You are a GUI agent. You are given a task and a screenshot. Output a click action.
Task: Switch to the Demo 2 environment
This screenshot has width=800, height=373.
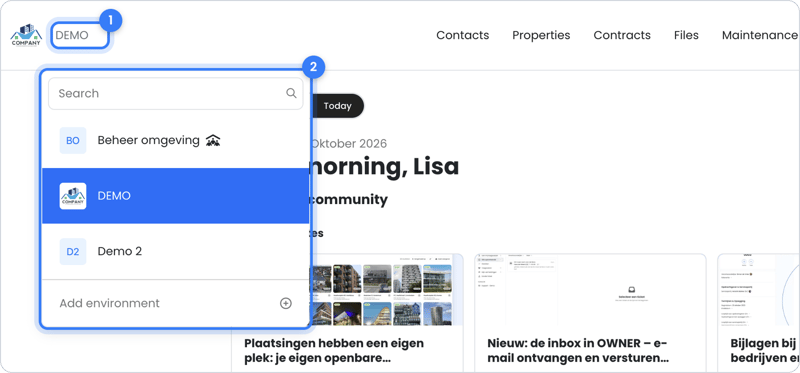[x=176, y=252]
